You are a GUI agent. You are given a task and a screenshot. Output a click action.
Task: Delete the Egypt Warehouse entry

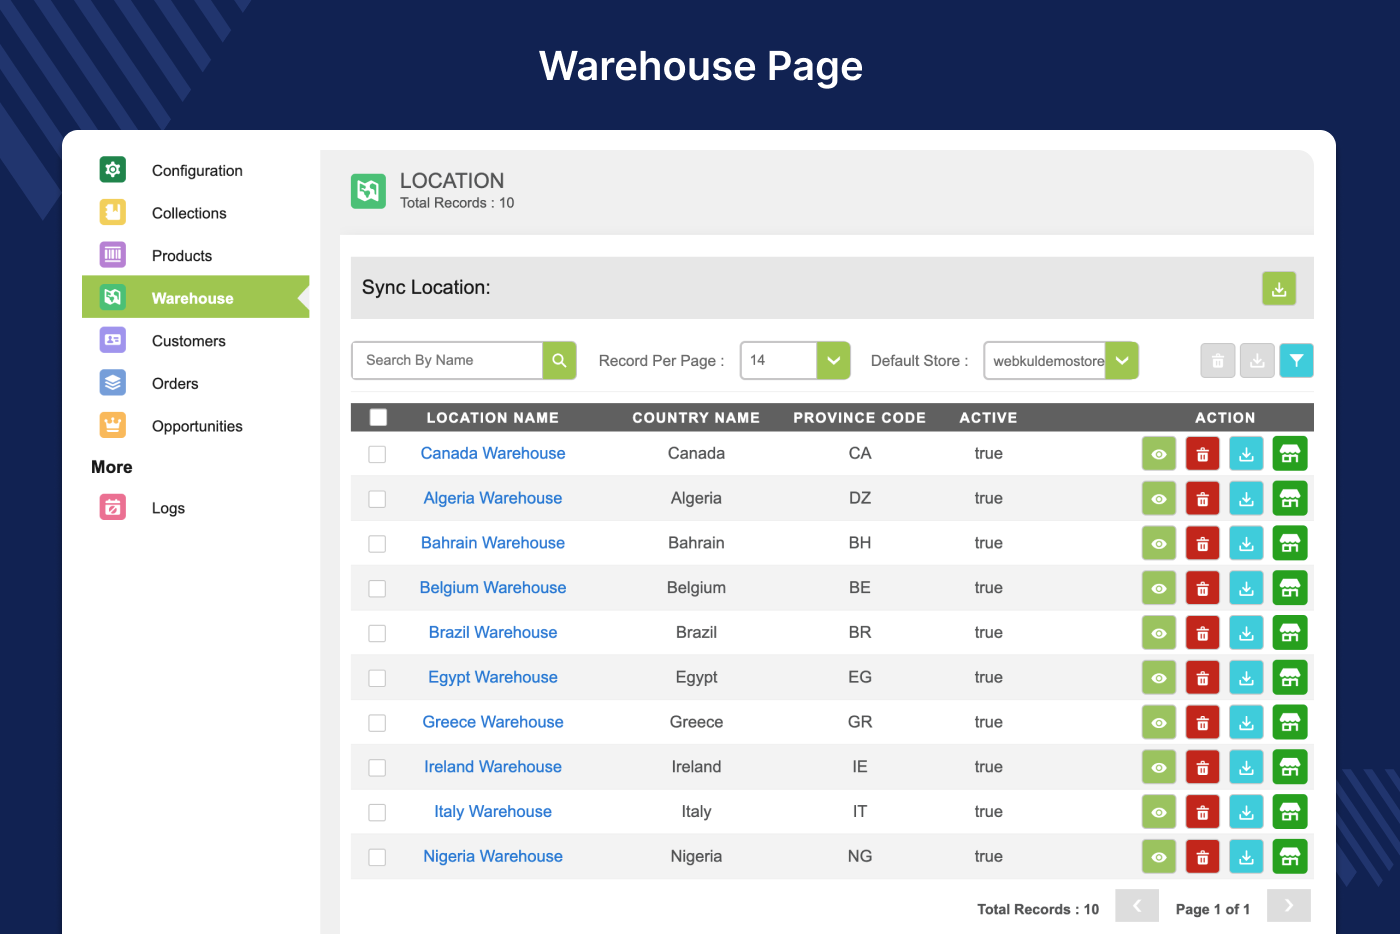point(1202,677)
